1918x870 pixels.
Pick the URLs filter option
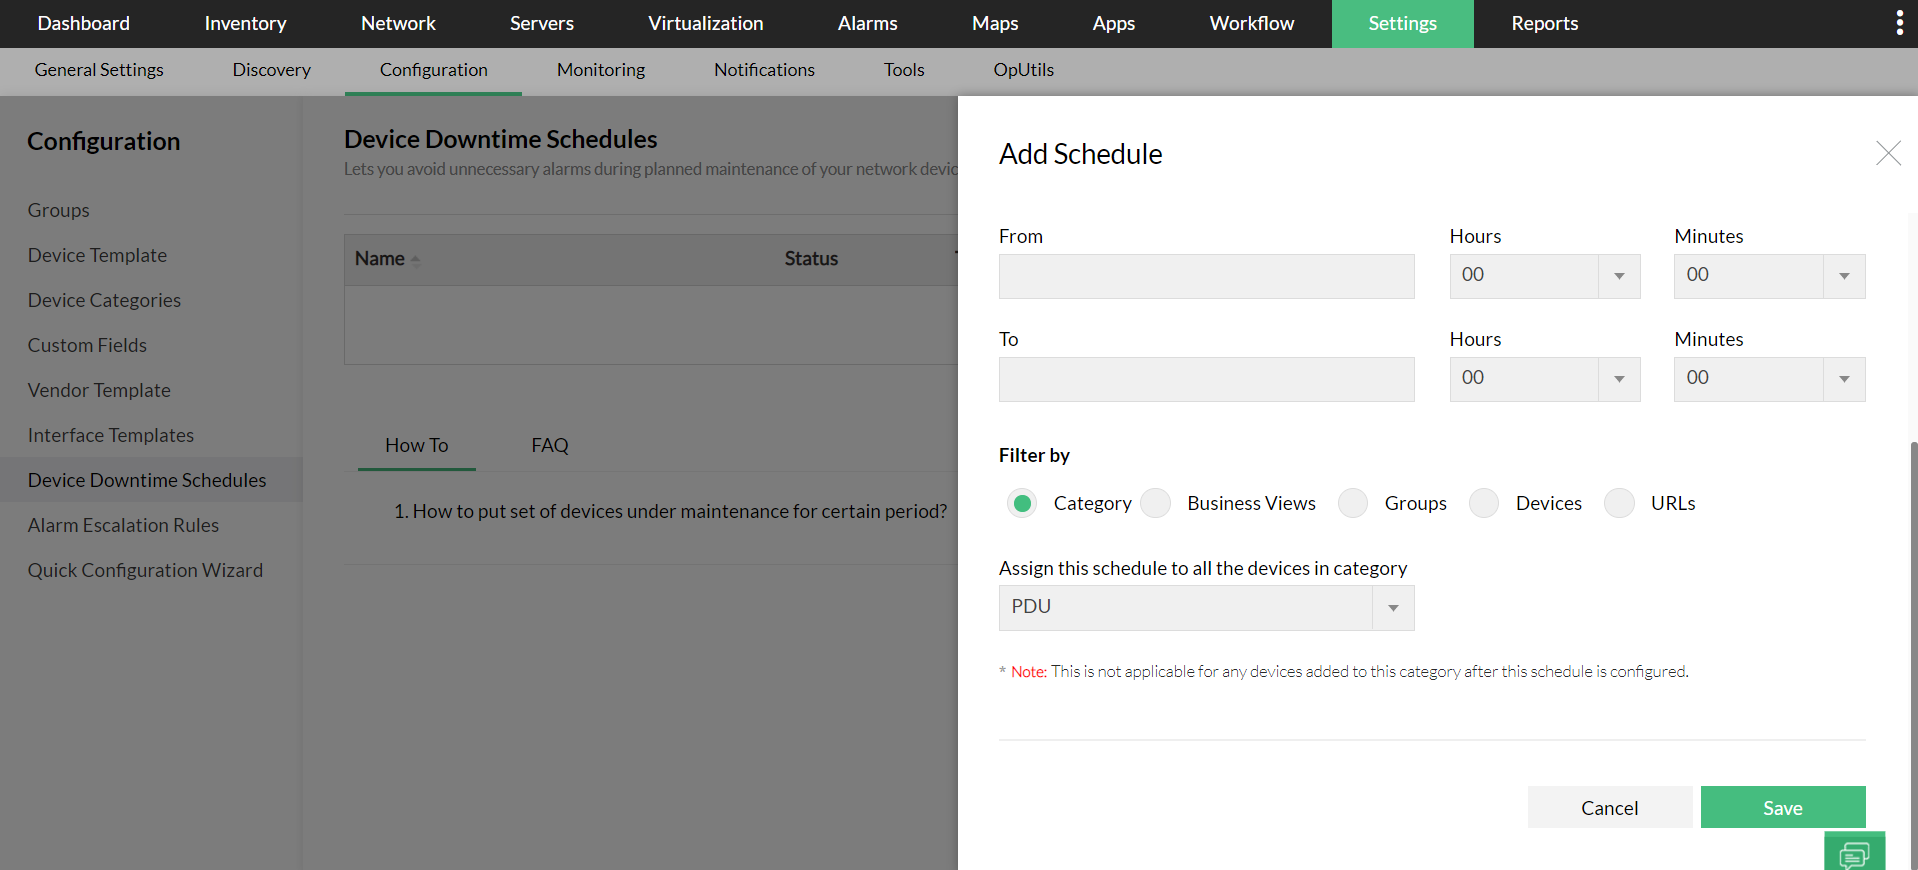[x=1619, y=503]
